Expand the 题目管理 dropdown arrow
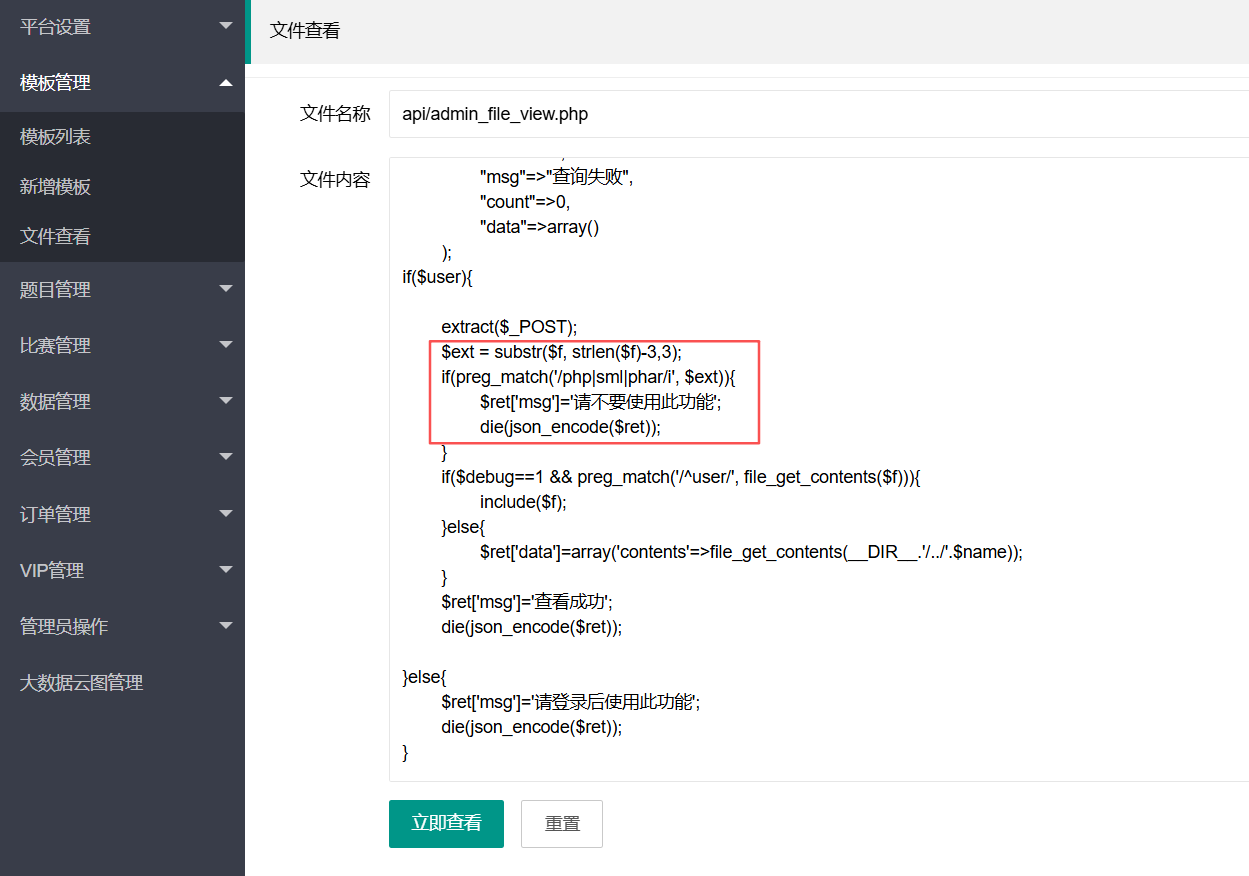This screenshot has height=876, width=1249. coord(225,289)
